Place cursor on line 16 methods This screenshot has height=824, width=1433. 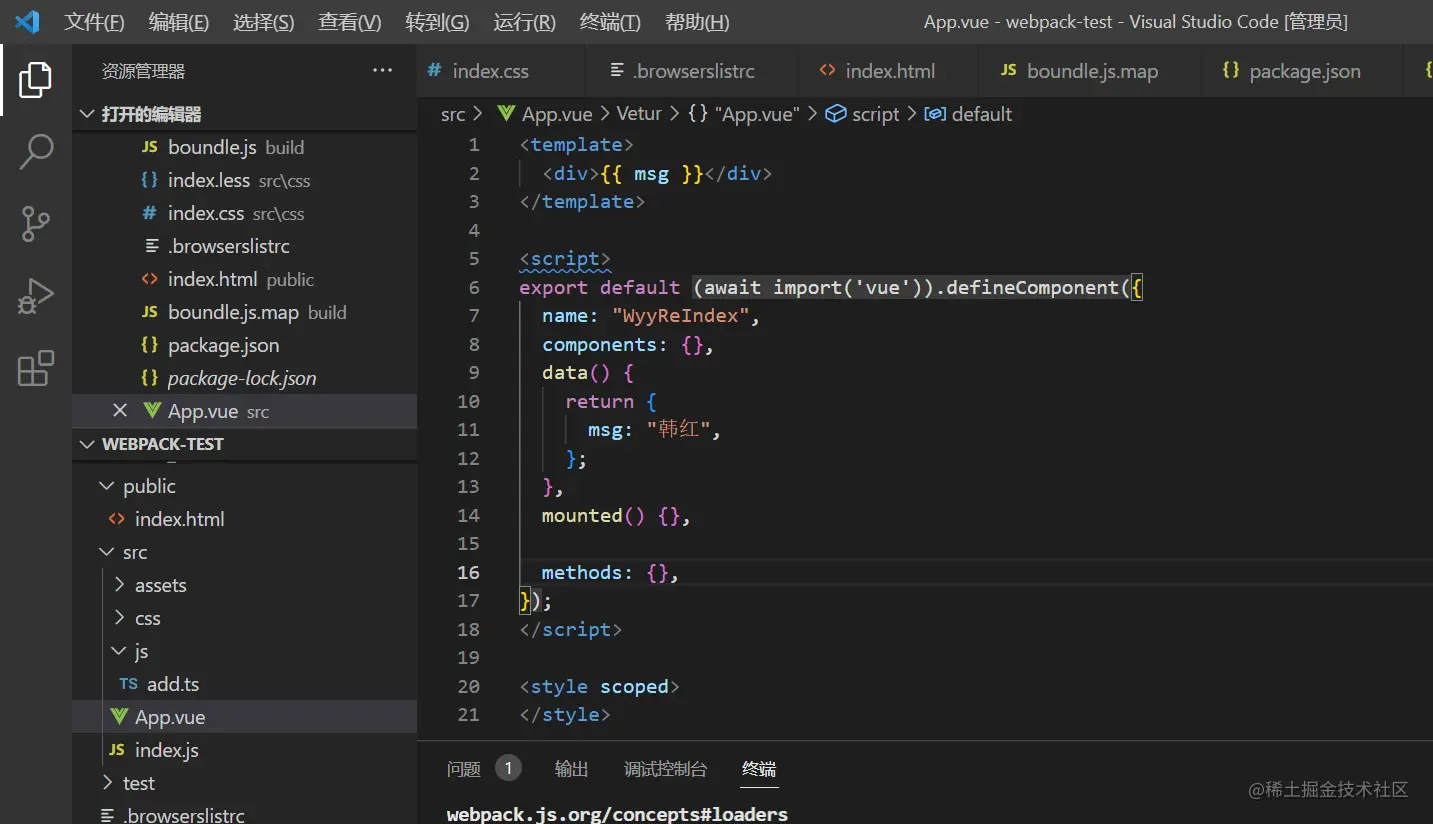611,573
